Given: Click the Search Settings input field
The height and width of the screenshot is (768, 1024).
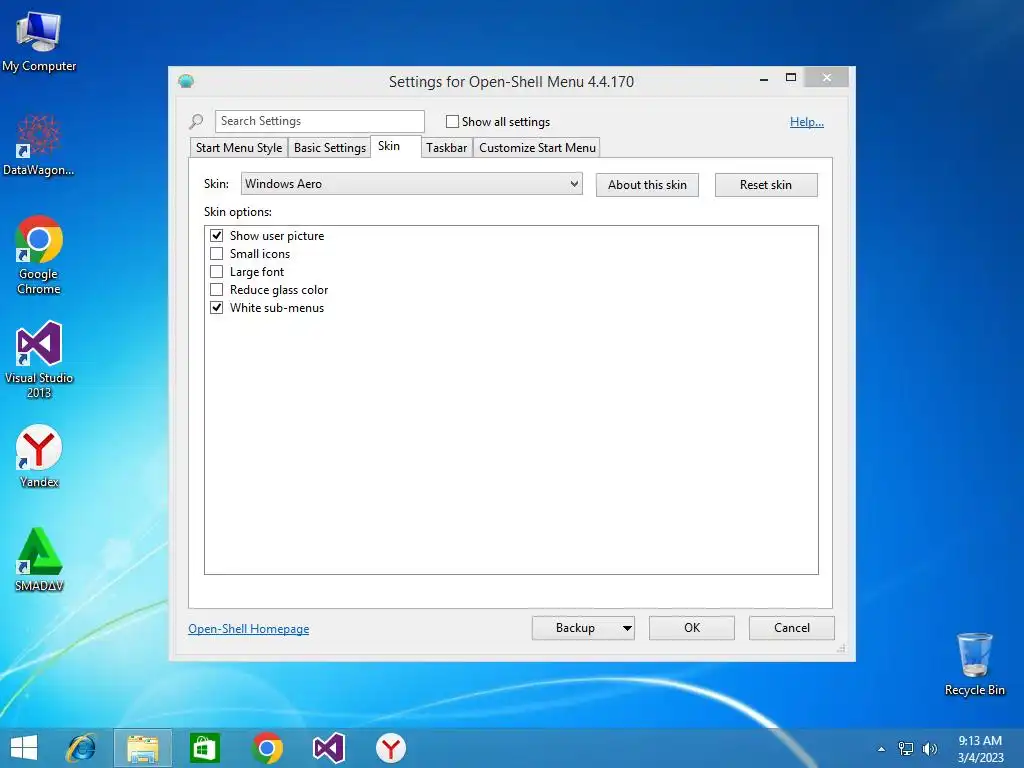Looking at the screenshot, I should tap(319, 121).
